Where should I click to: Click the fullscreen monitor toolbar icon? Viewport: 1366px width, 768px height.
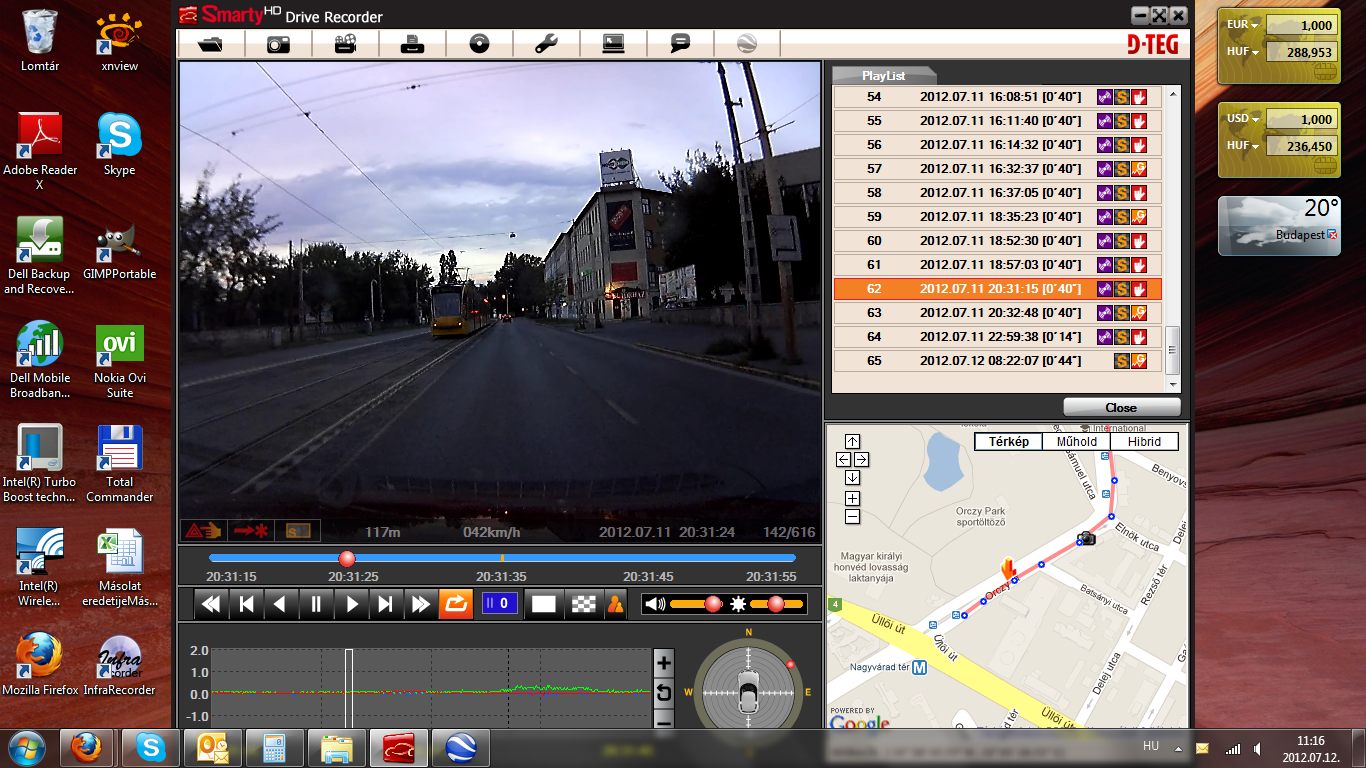tap(613, 44)
